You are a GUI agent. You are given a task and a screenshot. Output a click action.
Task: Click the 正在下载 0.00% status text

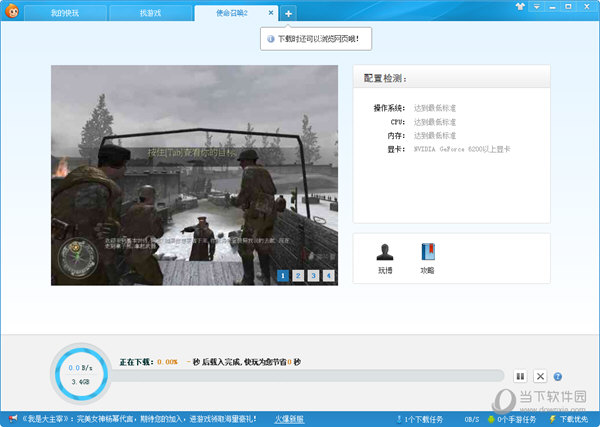(148, 362)
